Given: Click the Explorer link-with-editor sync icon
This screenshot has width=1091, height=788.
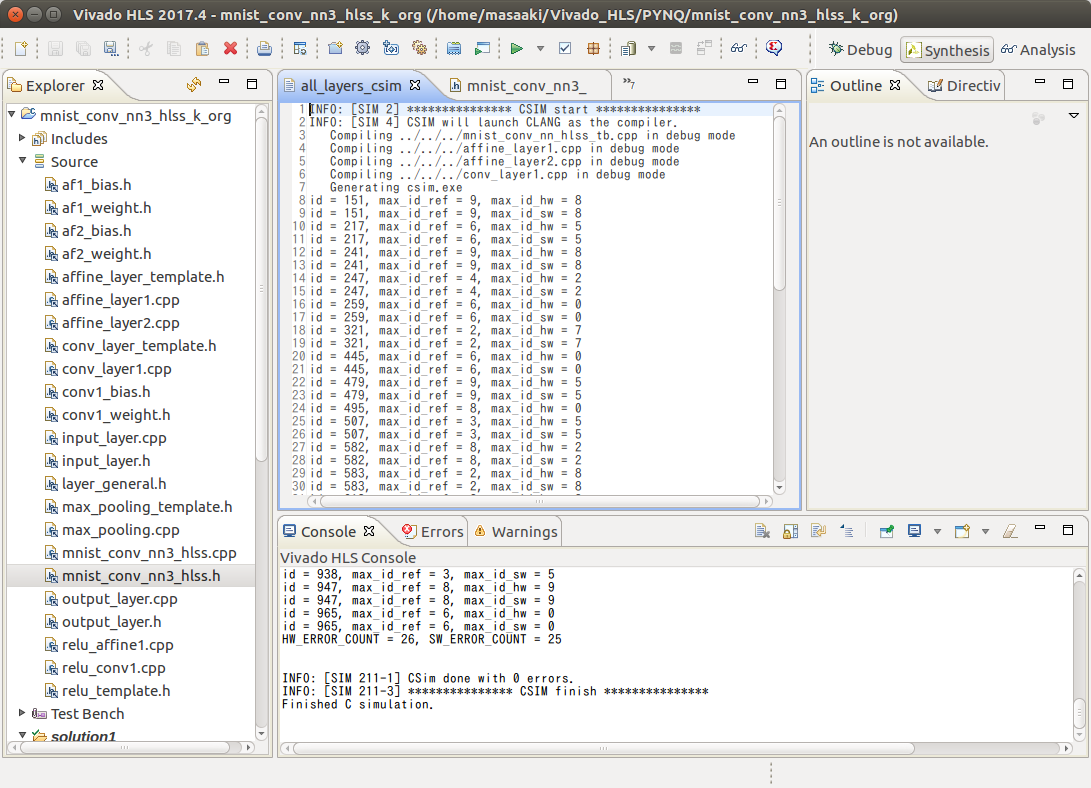Looking at the screenshot, I should (x=194, y=85).
